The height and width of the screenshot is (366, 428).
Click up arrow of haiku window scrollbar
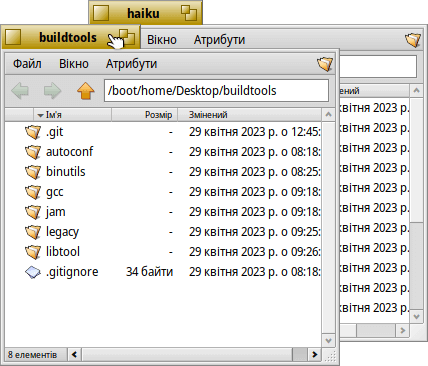(416, 91)
